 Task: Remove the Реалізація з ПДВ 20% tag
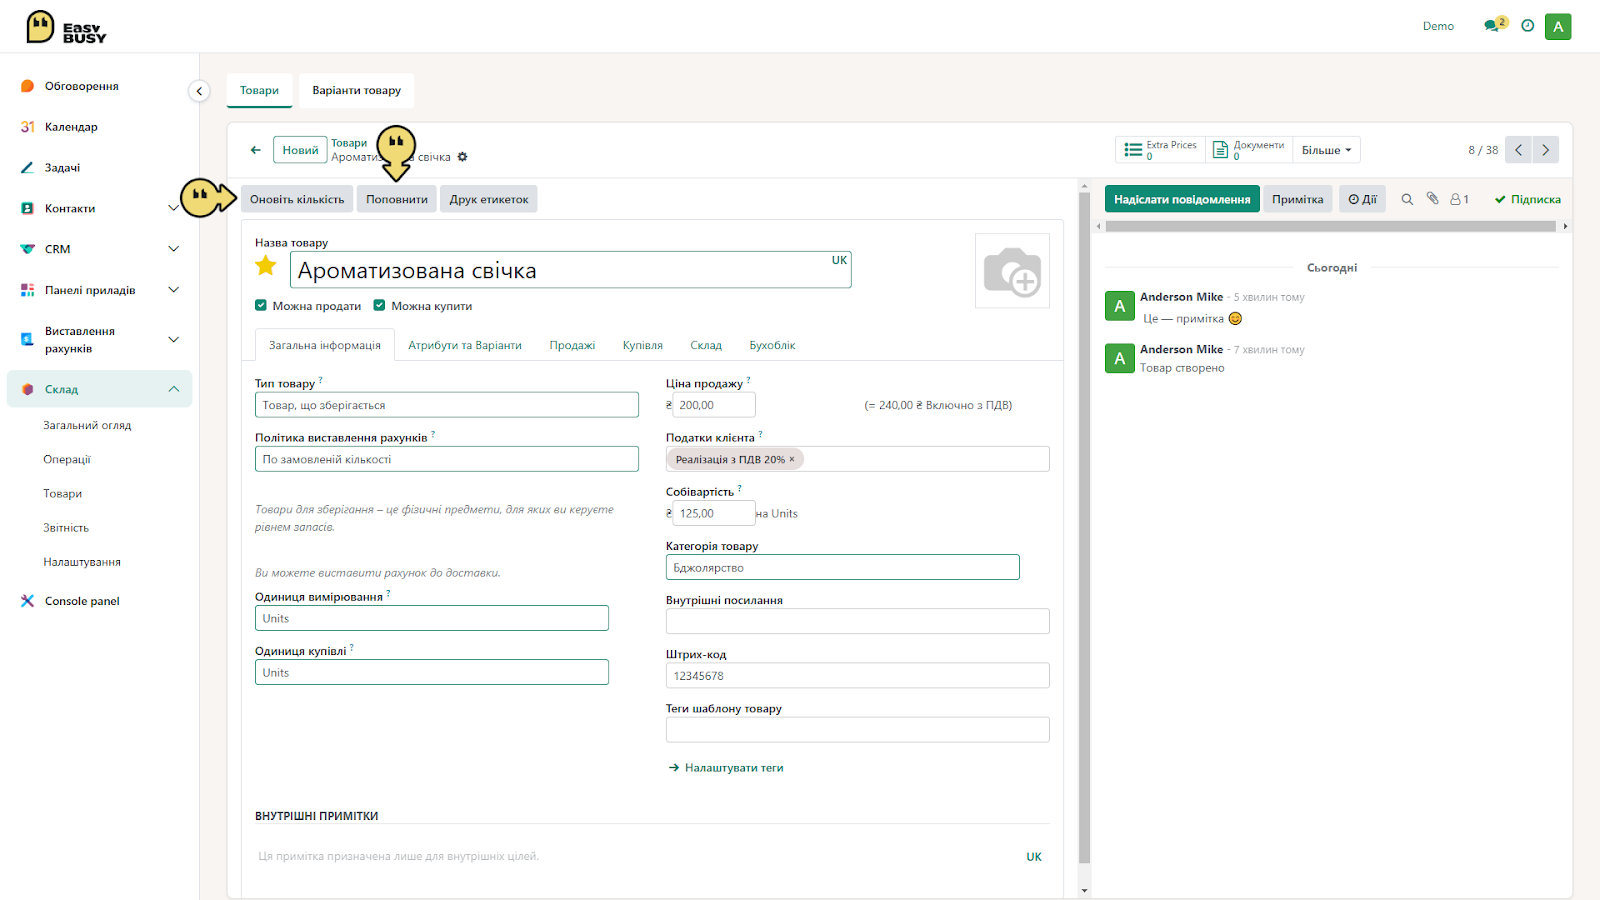click(792, 459)
